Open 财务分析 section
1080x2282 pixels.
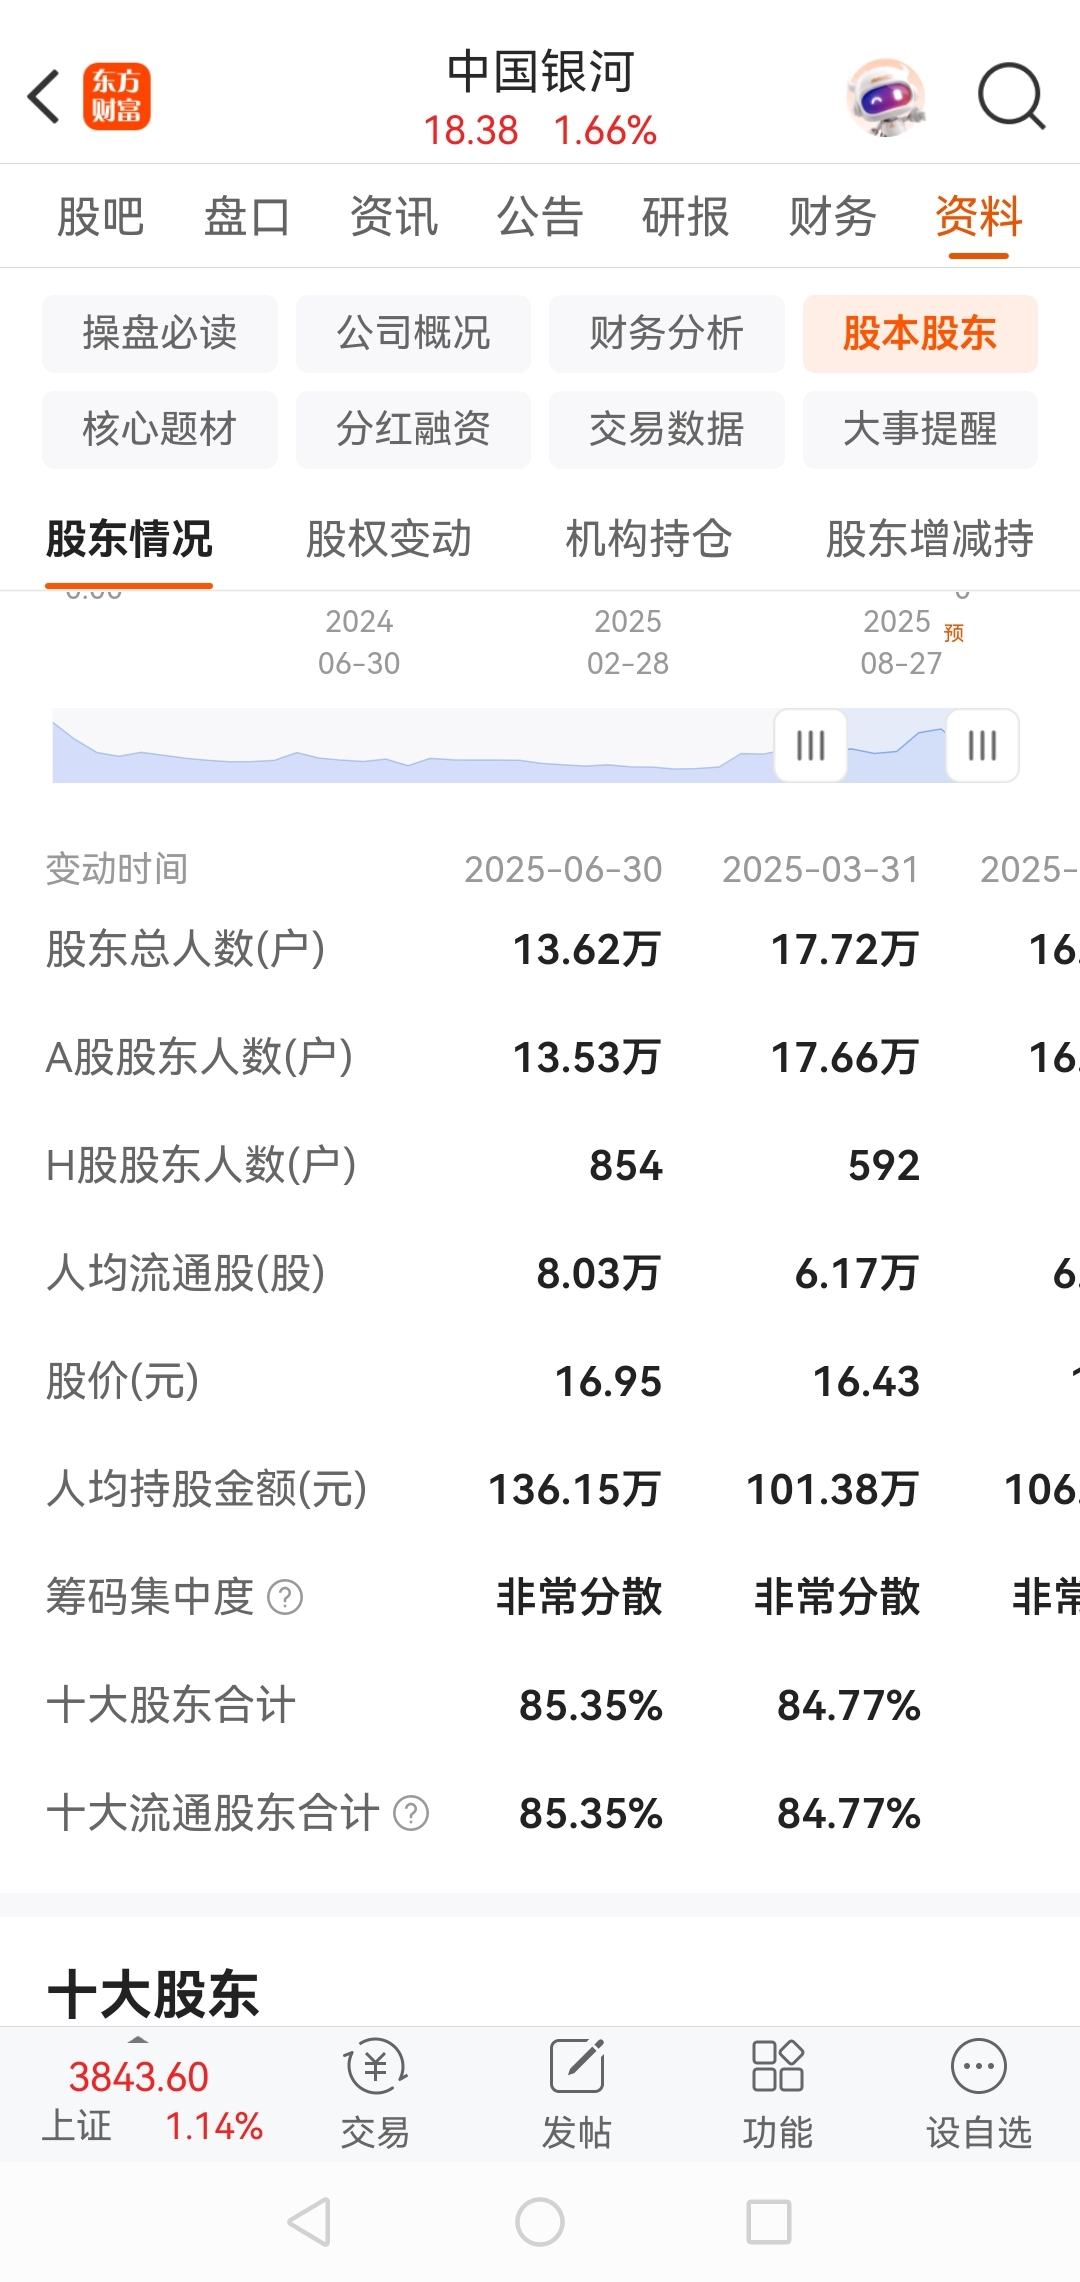click(667, 333)
